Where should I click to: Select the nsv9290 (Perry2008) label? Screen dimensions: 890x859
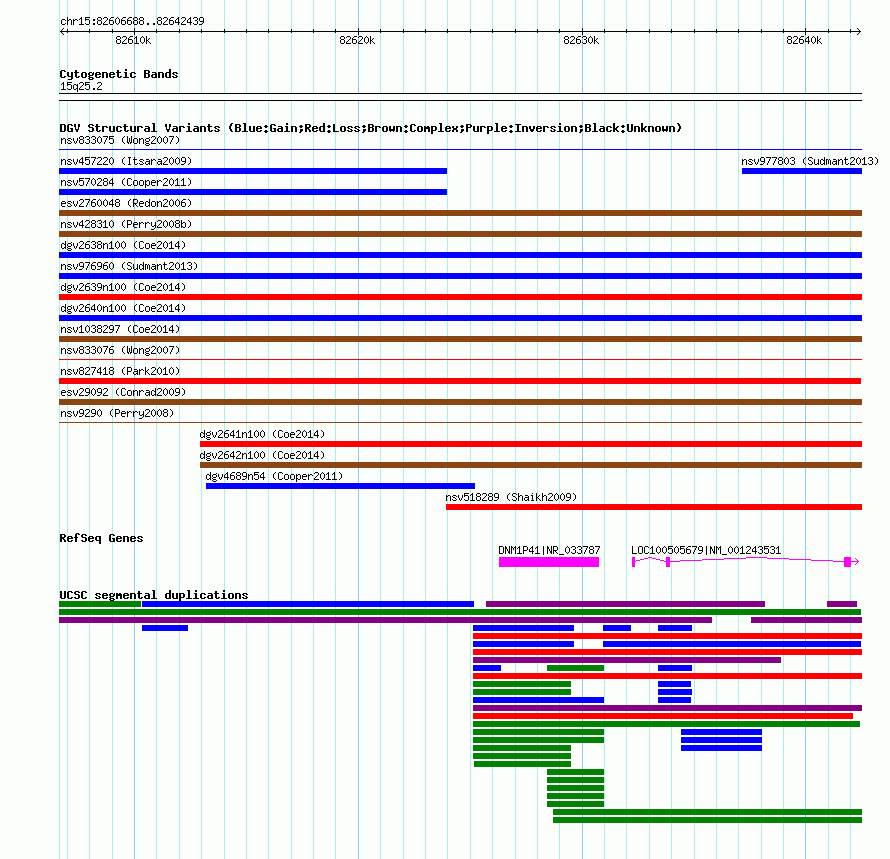[x=117, y=413]
